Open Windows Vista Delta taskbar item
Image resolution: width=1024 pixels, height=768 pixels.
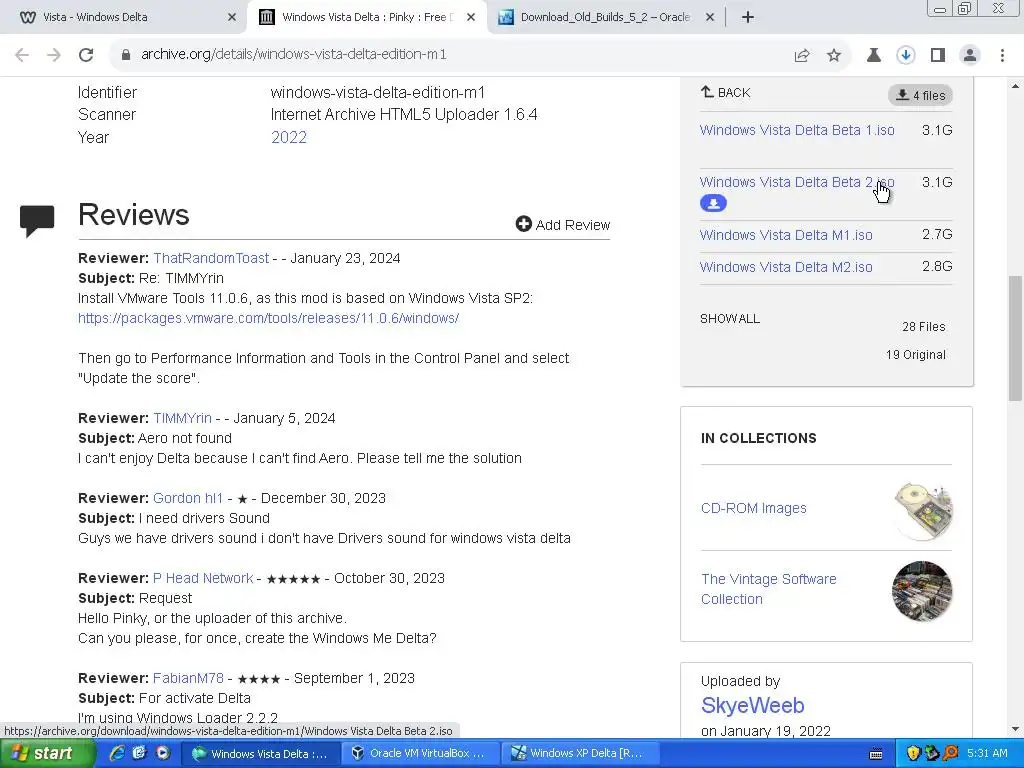[259, 753]
